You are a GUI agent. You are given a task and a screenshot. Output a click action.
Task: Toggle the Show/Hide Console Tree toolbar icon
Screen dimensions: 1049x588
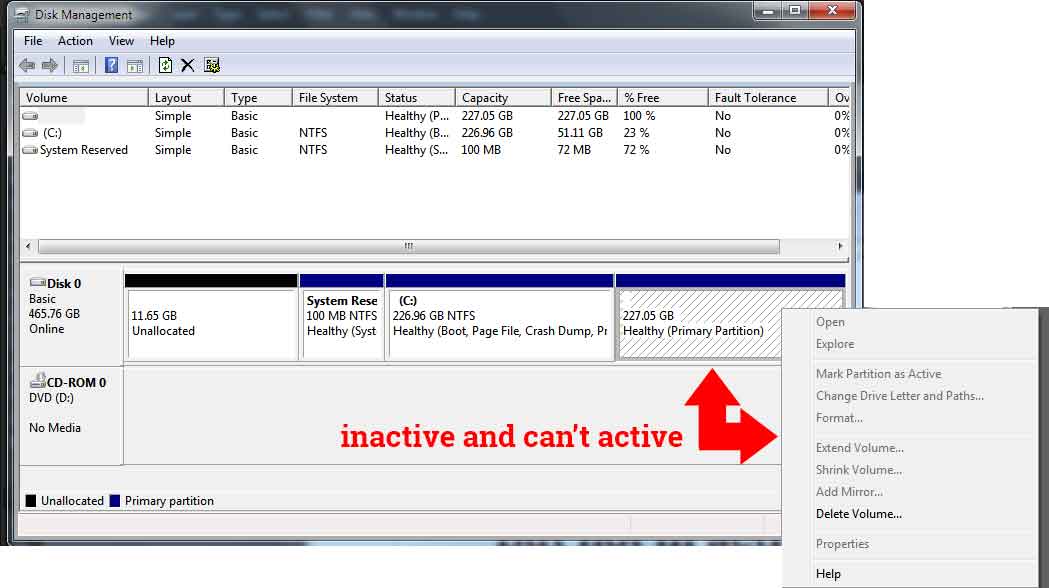pyautogui.click(x=80, y=65)
